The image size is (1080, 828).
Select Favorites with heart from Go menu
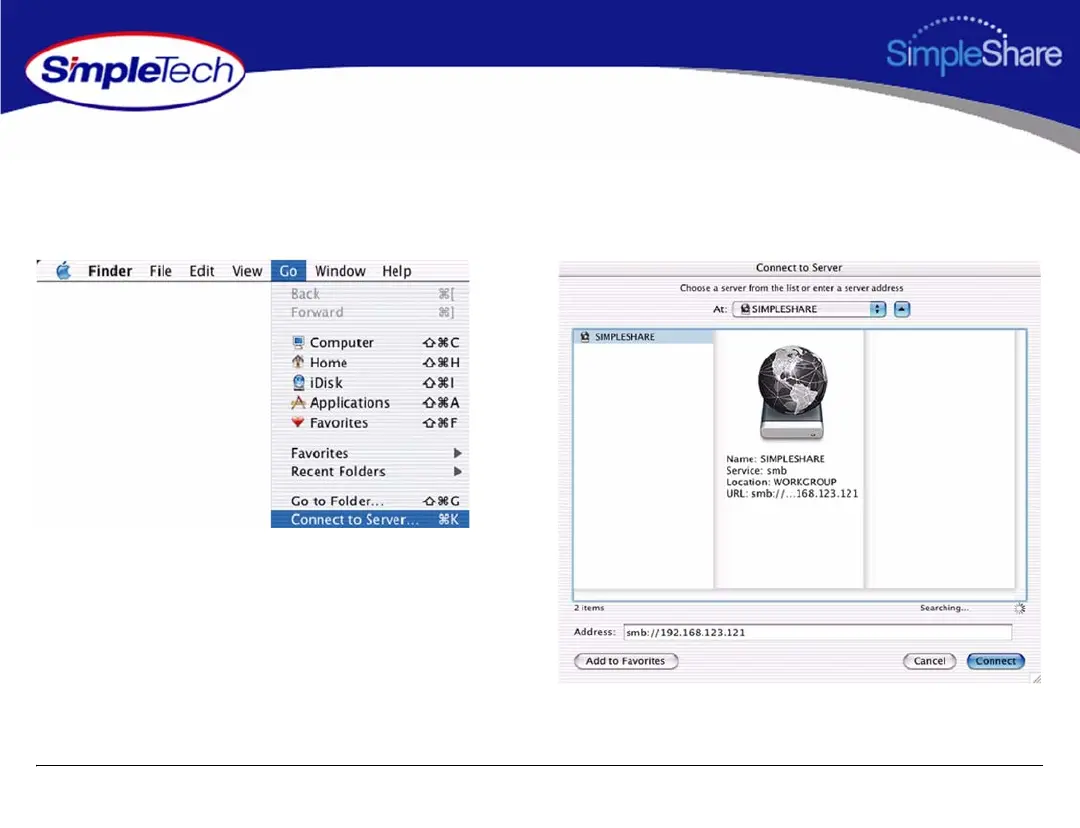[x=370, y=422]
